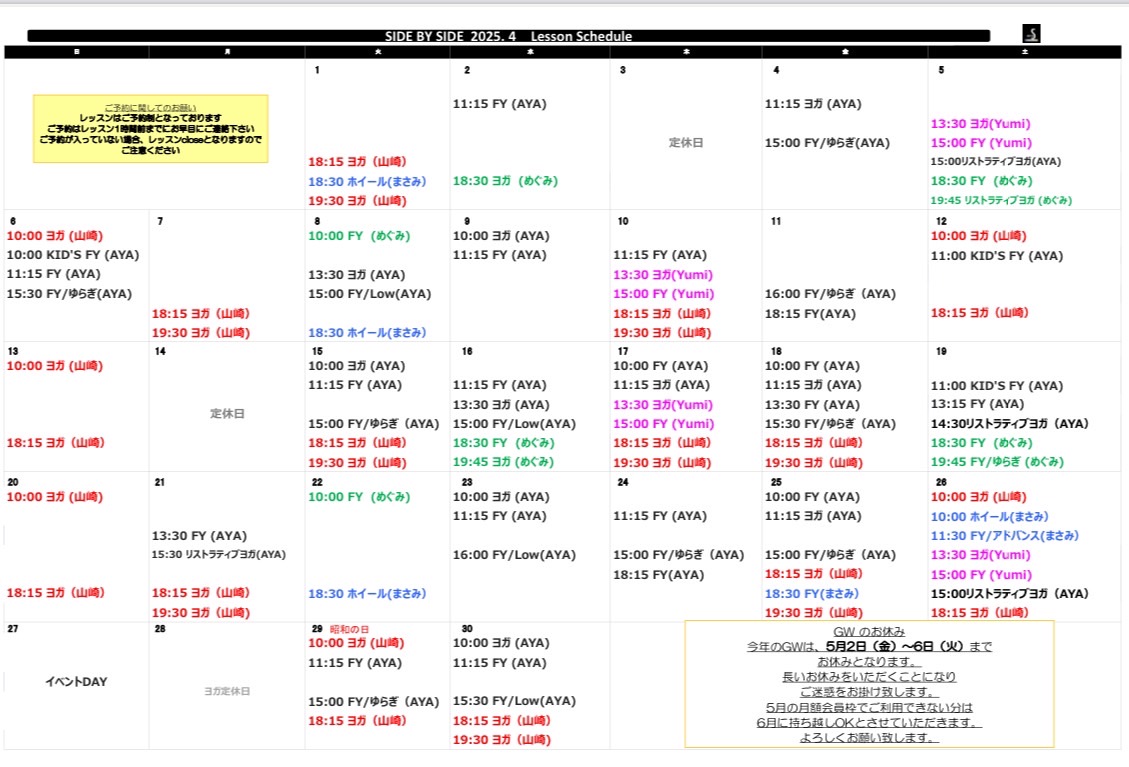Image resolution: width=1129 pixels, height=767 pixels.
Task: Select the '5月2日（金）～6日（火）' date range text
Action: tap(895, 646)
